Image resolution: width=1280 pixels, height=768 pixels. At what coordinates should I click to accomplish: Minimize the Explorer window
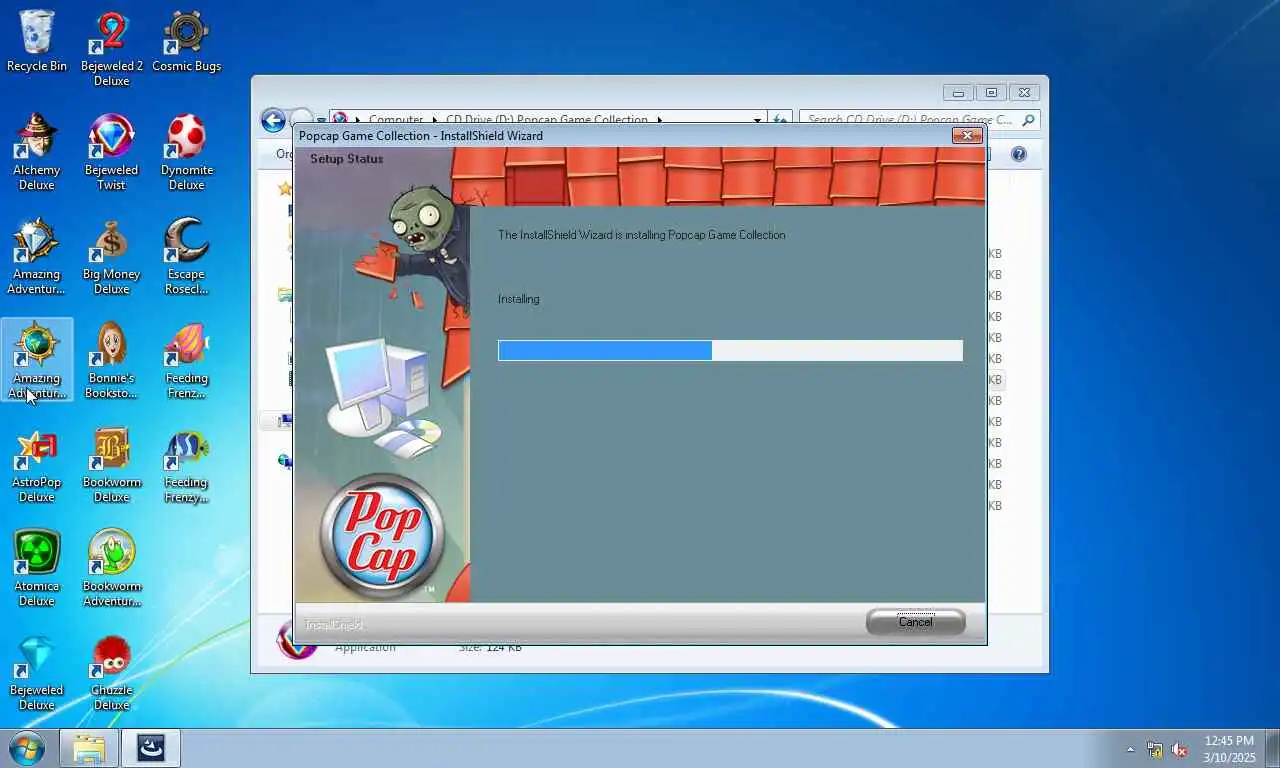[958, 93]
